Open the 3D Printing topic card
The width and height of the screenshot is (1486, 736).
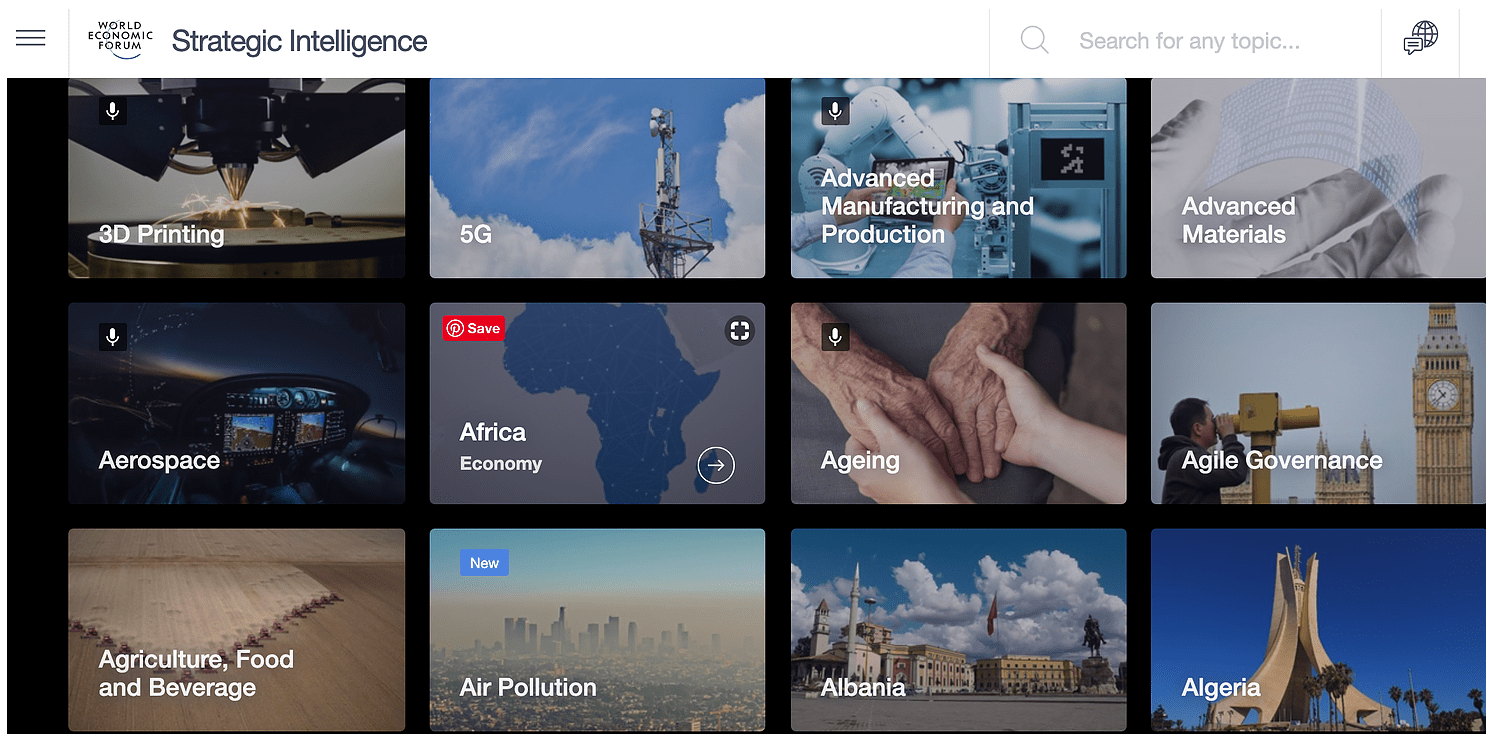(x=237, y=178)
